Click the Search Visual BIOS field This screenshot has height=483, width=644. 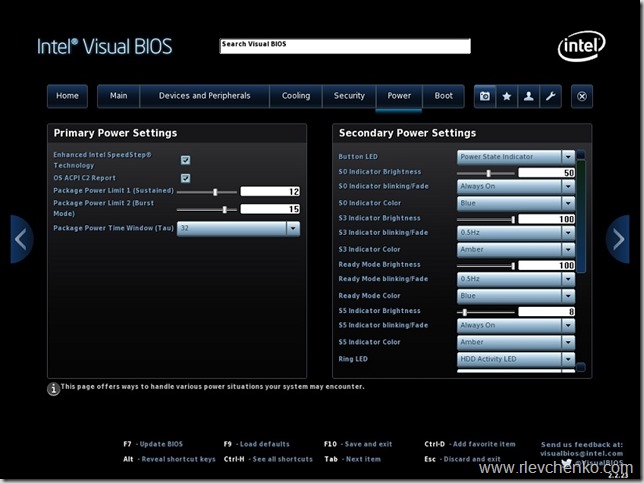point(344,46)
